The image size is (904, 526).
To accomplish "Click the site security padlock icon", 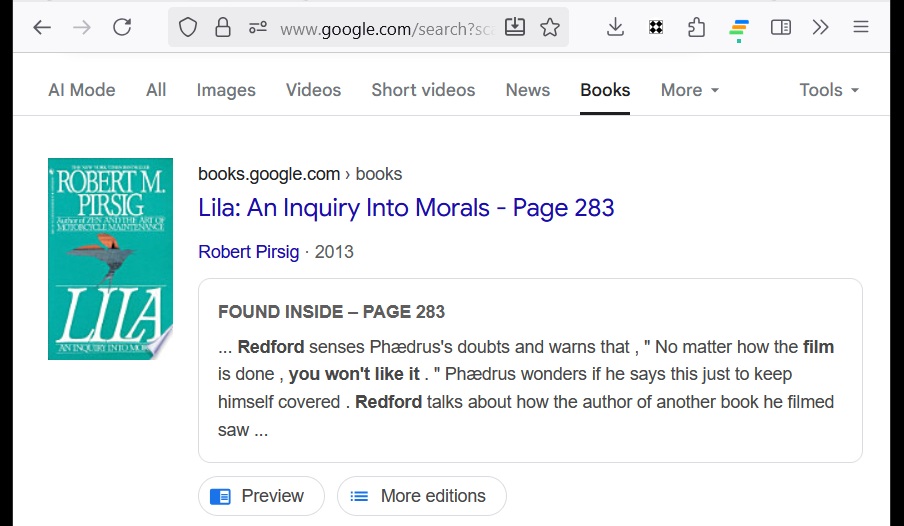I will (223, 28).
